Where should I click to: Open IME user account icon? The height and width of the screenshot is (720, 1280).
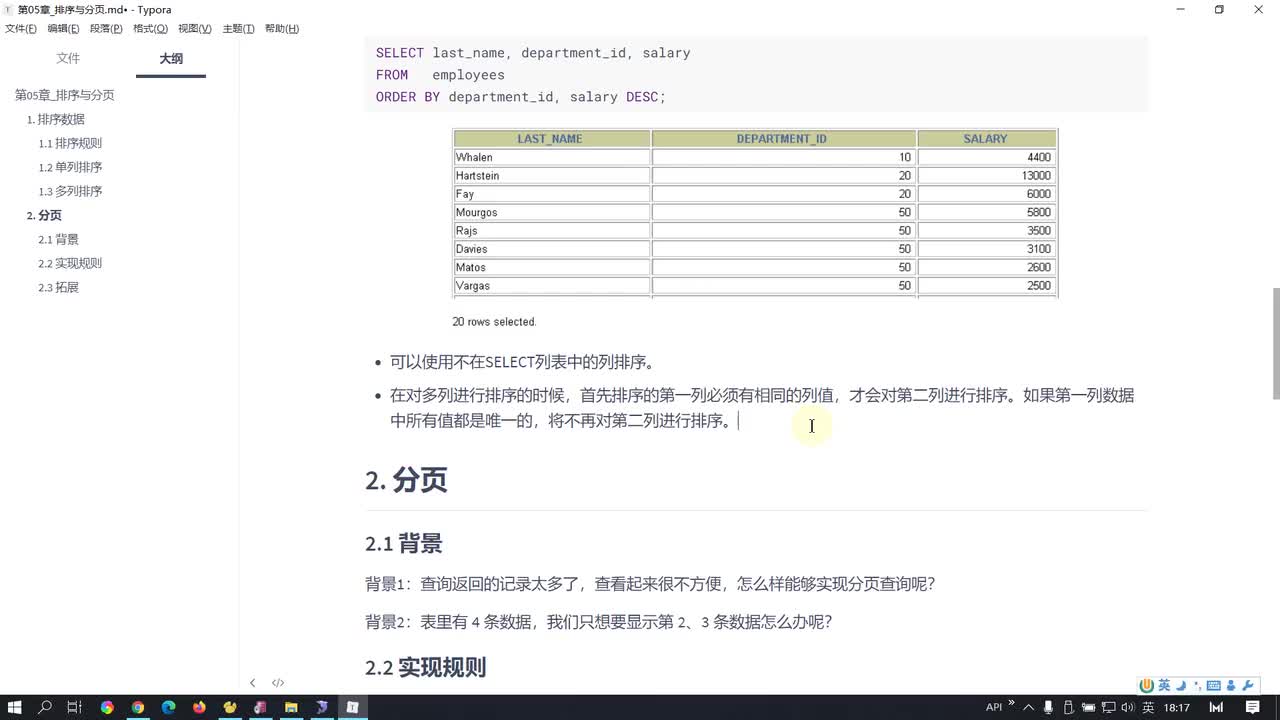click(x=1230, y=685)
